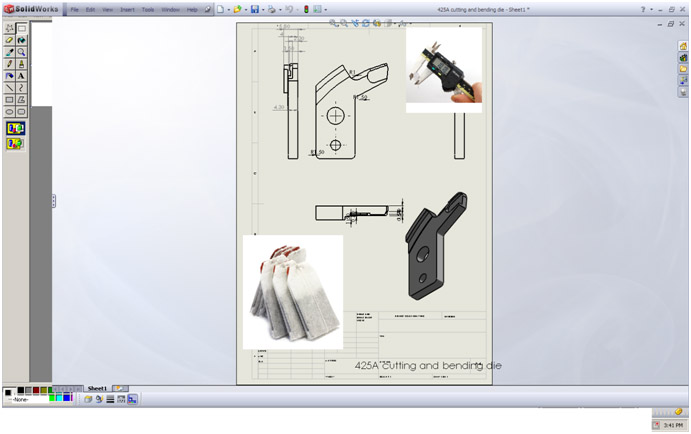691x434 pixels.
Task: Open the SolidWorks Tools menu
Action: (x=148, y=9)
